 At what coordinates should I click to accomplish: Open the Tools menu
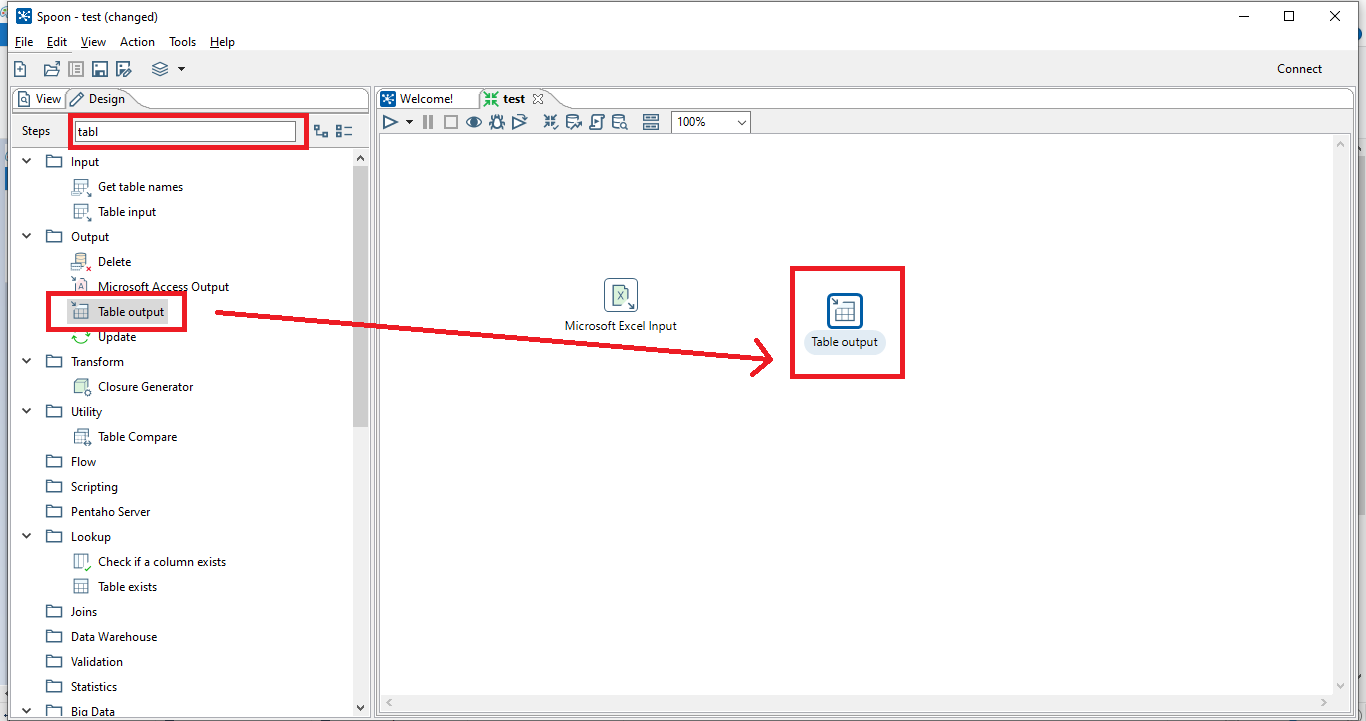pyautogui.click(x=183, y=42)
